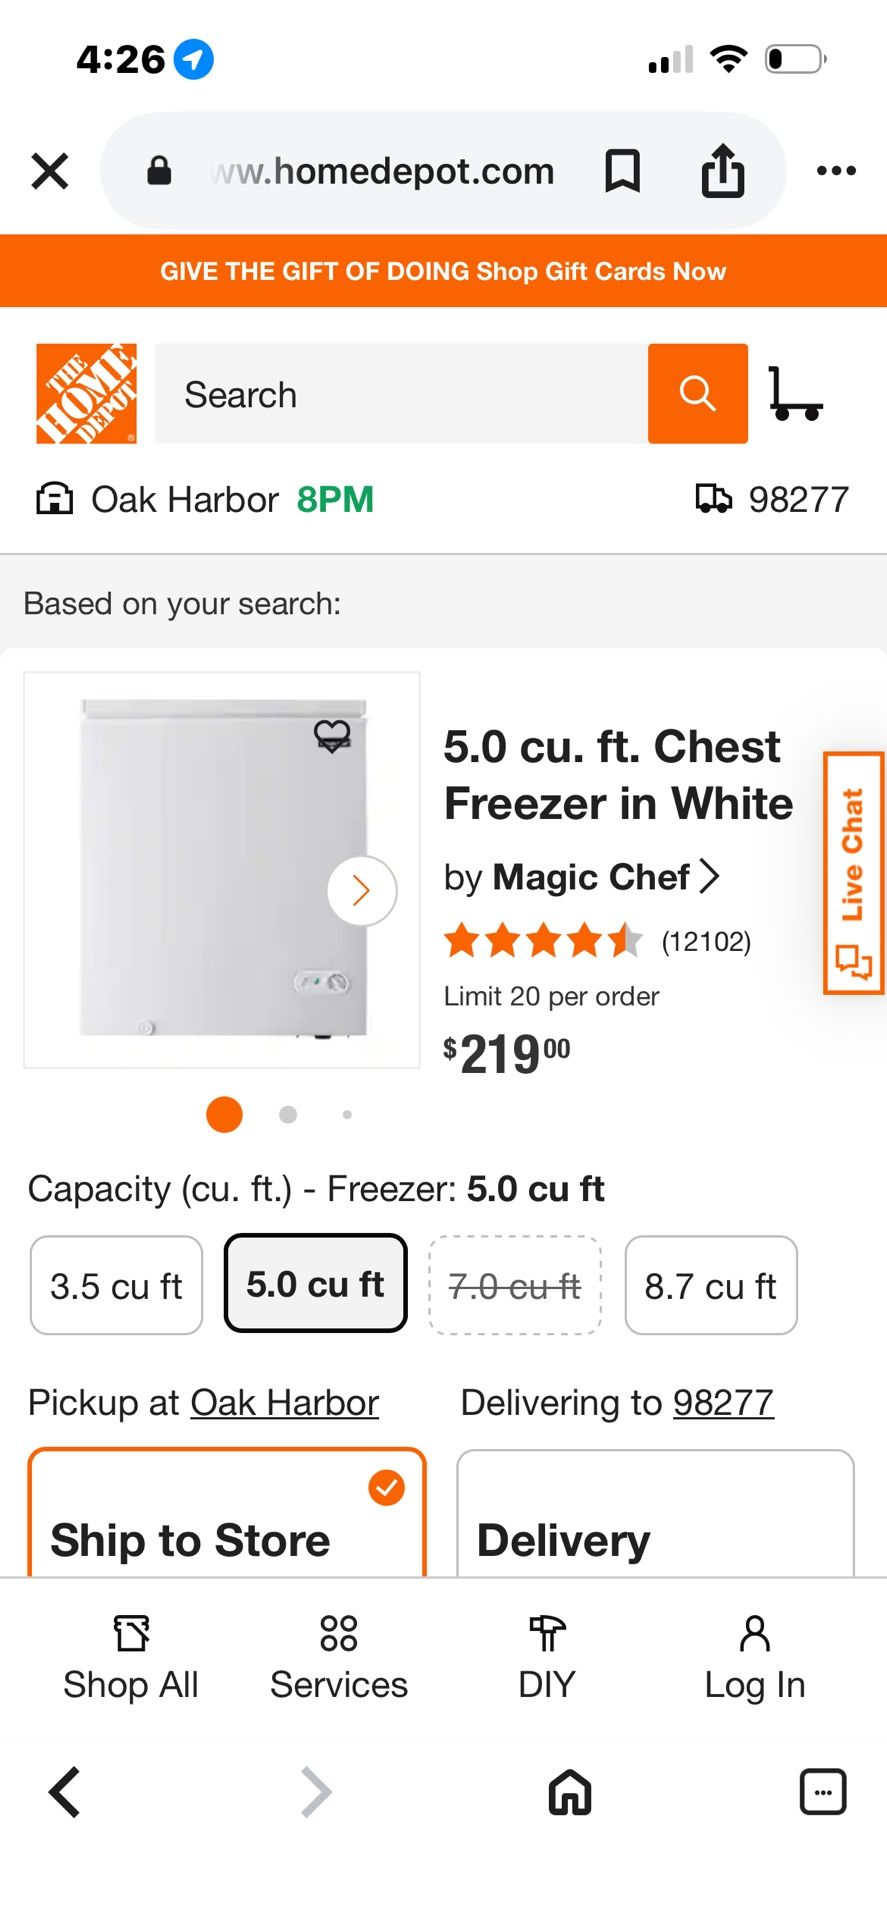887x1920 pixels.
Task: Go to browser home page icon
Action: (570, 1791)
